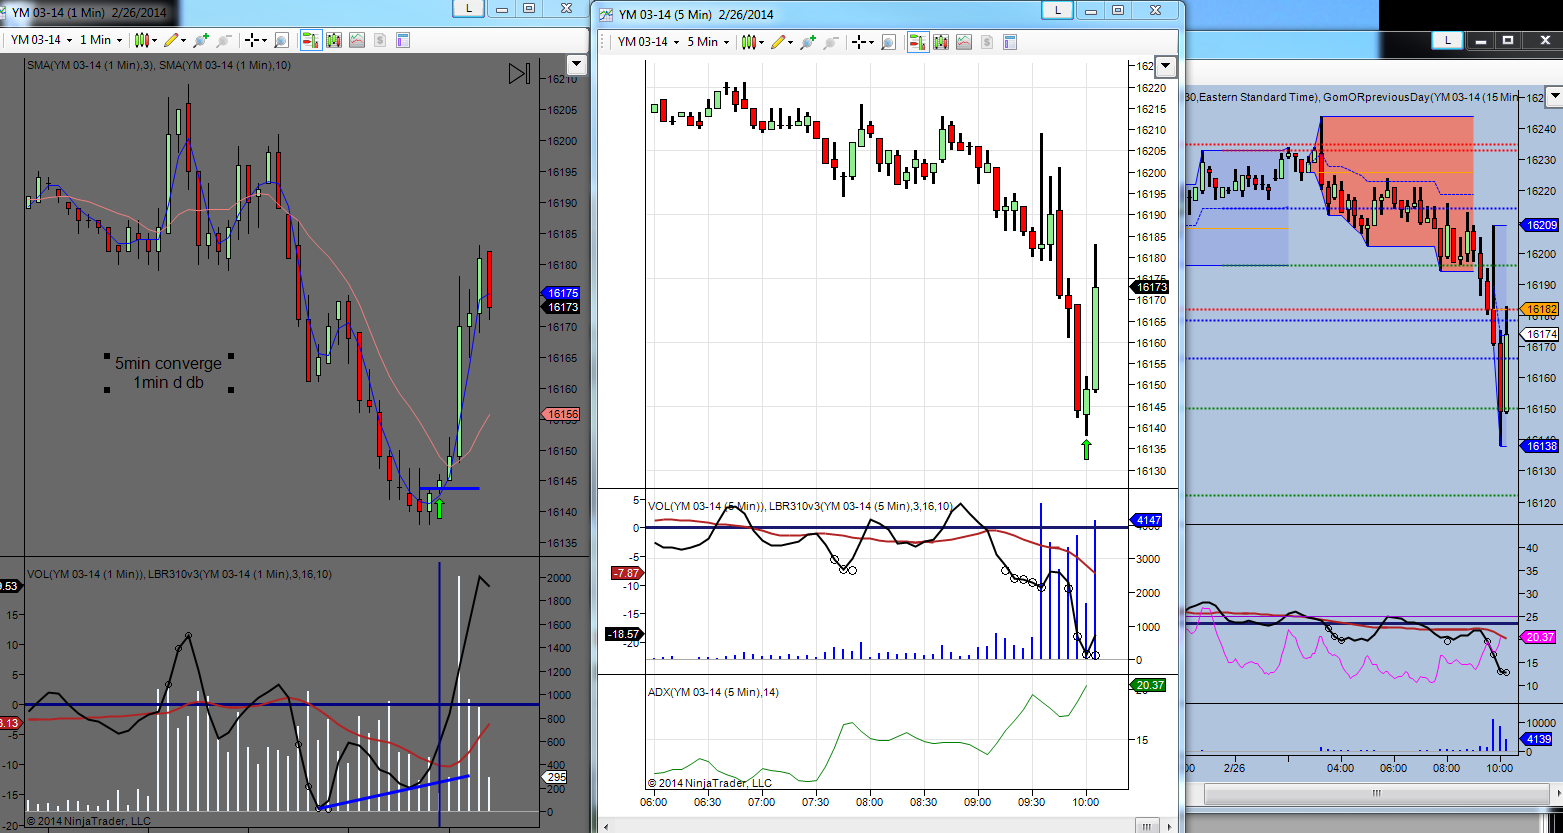Open the price-axis arrow menu, 15 Min chart
Image resolution: width=1563 pixels, height=833 pixels.
click(1553, 97)
